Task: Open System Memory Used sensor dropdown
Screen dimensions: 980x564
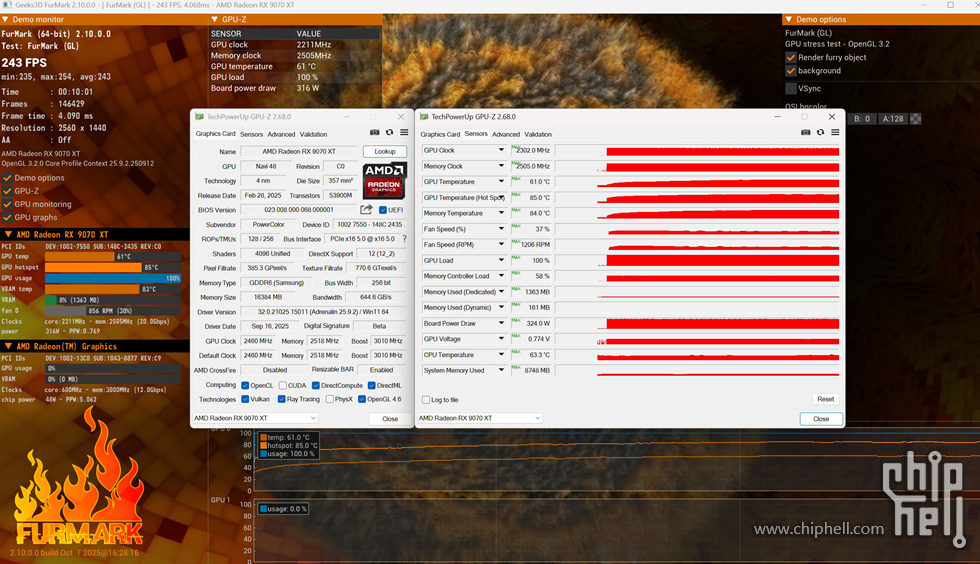Action: pos(501,370)
